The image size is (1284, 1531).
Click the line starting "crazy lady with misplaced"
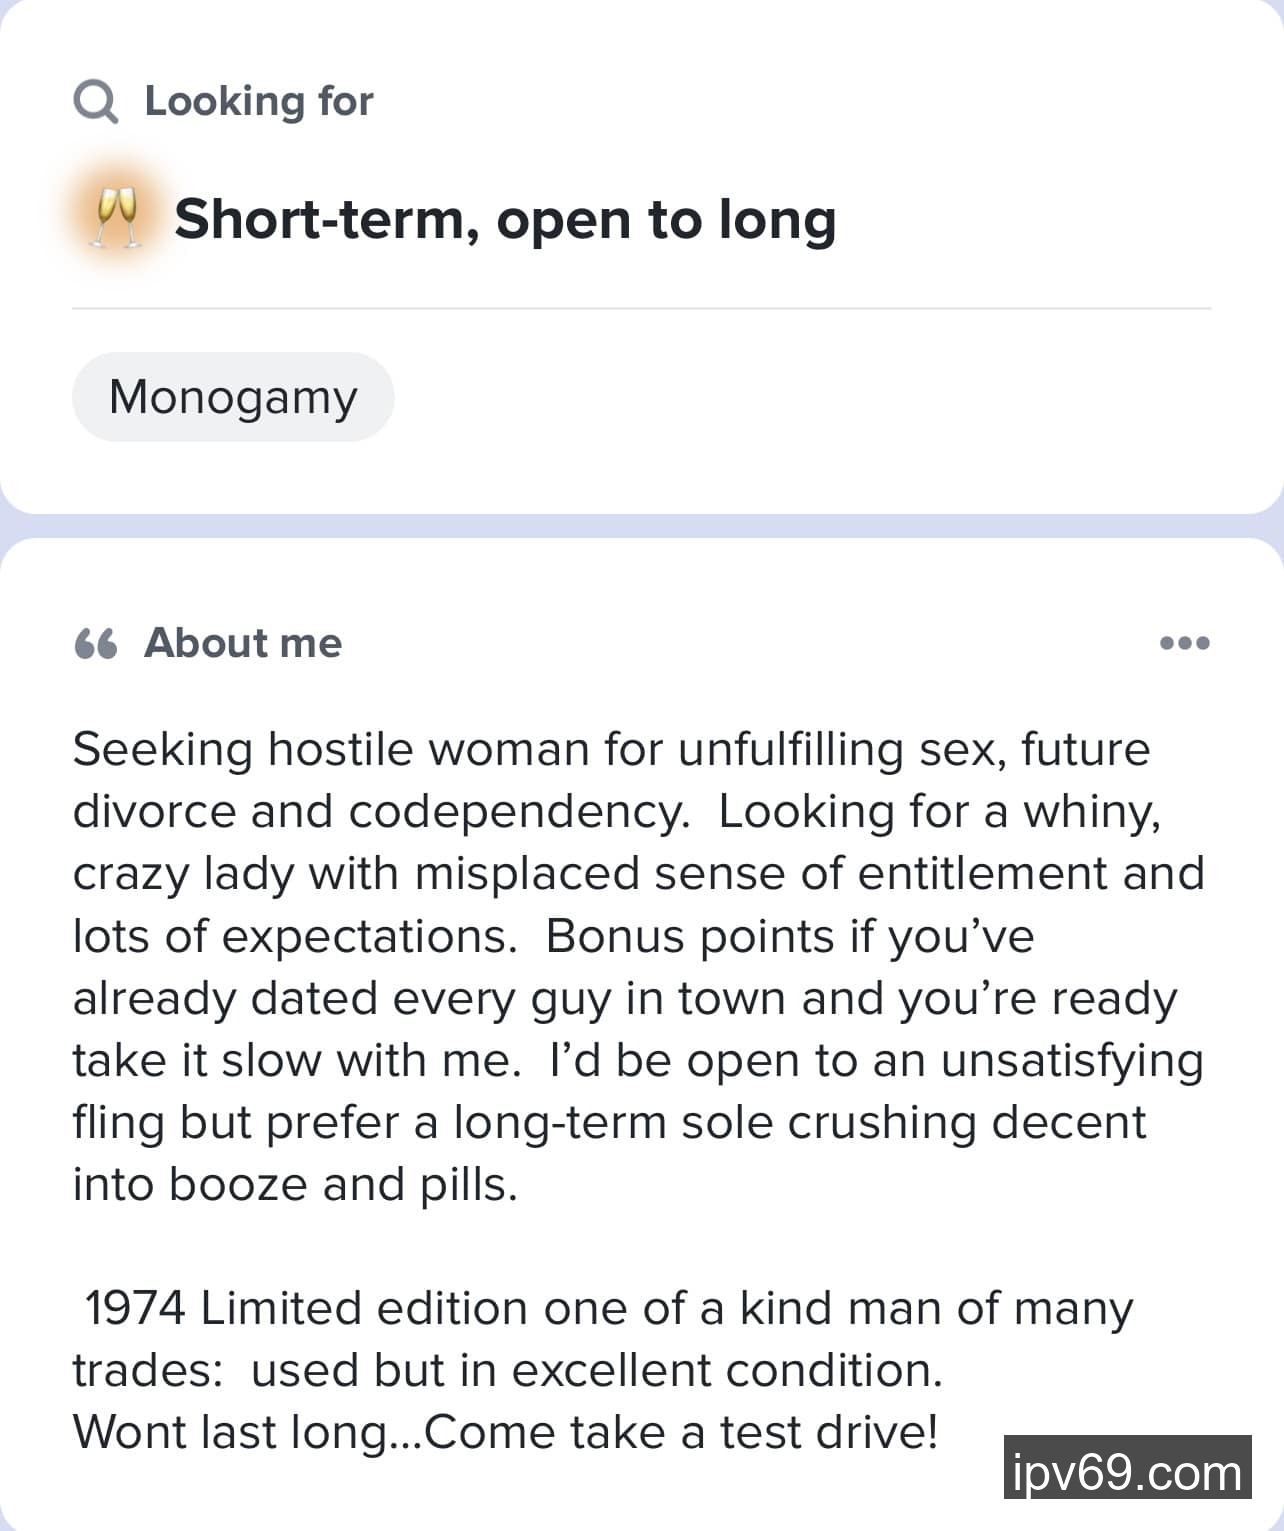[x=638, y=873]
